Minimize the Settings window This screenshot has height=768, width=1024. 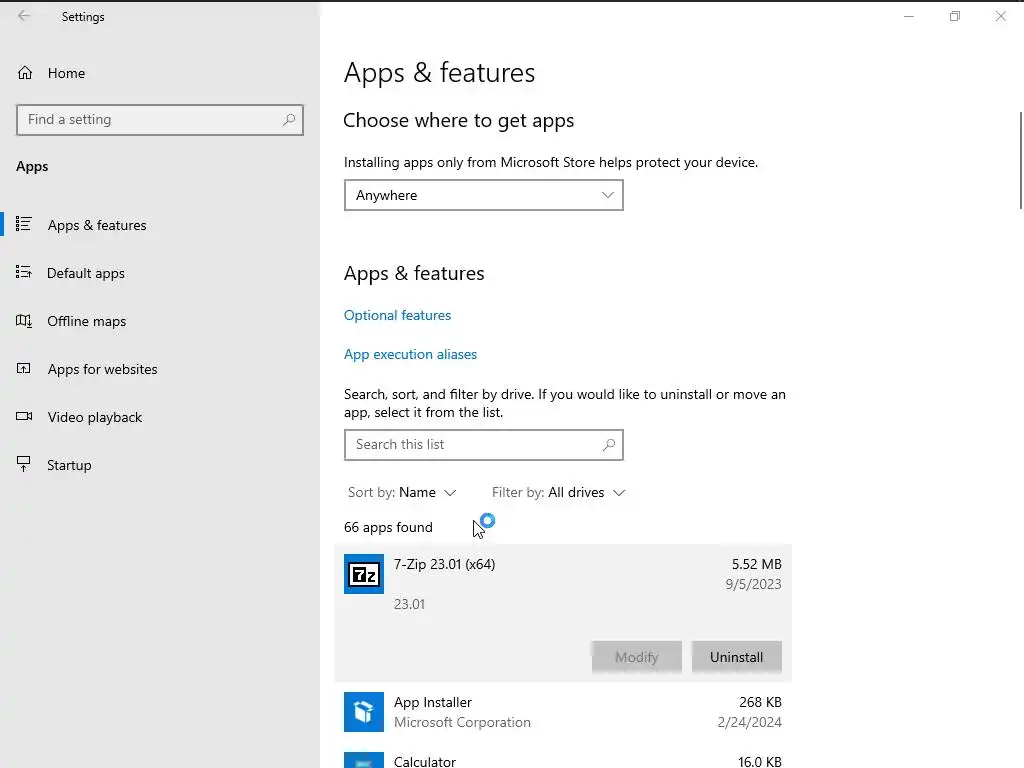(x=908, y=16)
